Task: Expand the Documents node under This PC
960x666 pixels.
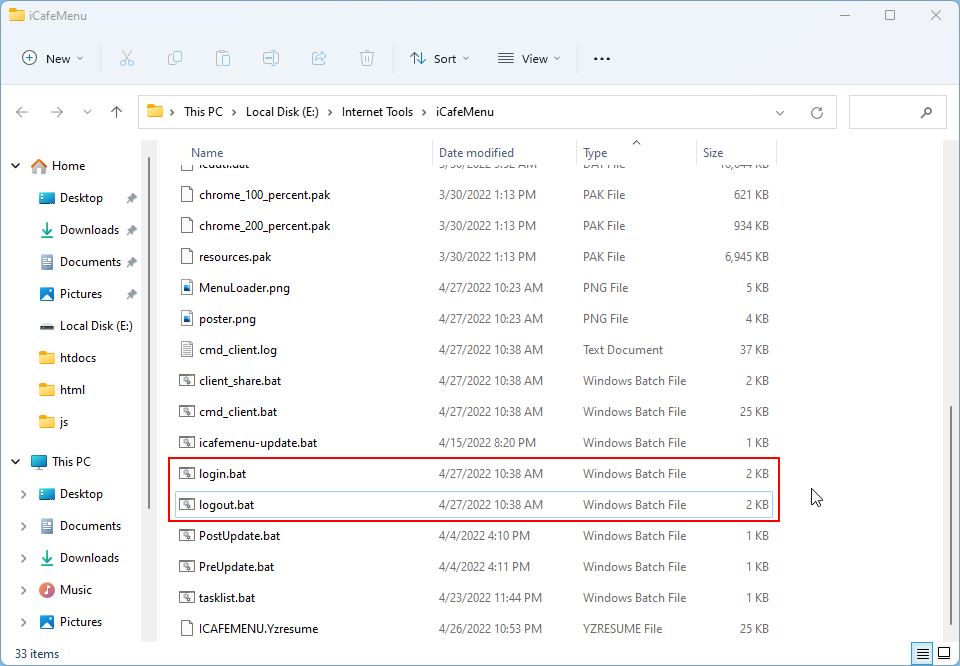Action: point(23,526)
